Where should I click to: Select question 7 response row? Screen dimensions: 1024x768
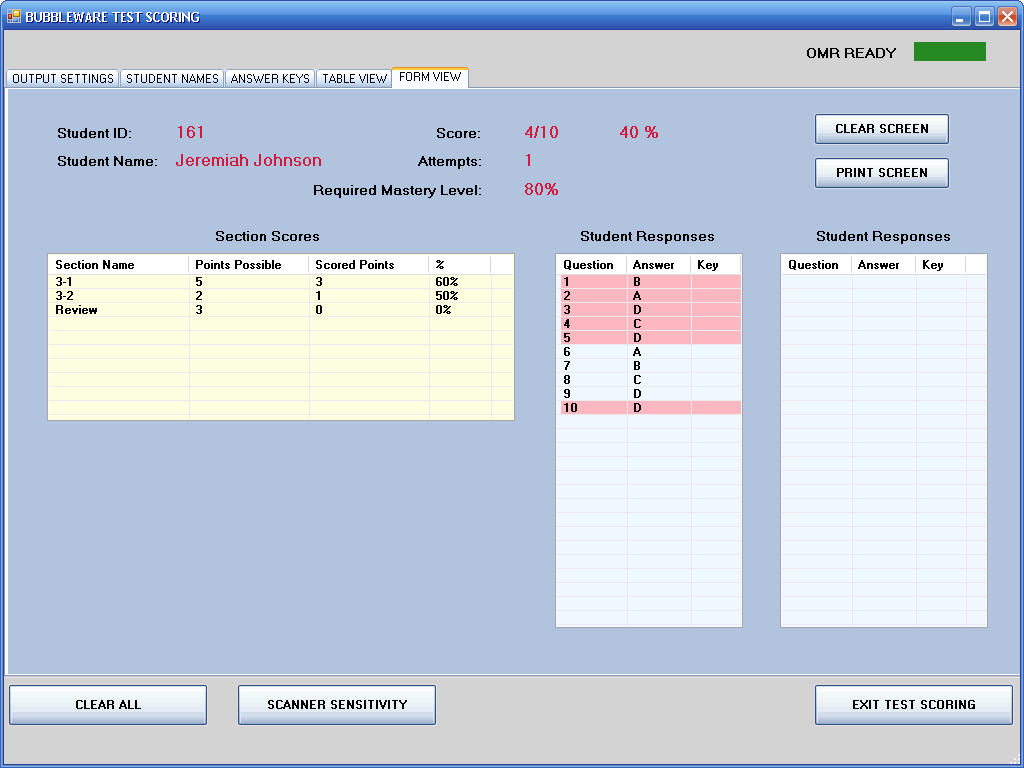click(x=650, y=366)
